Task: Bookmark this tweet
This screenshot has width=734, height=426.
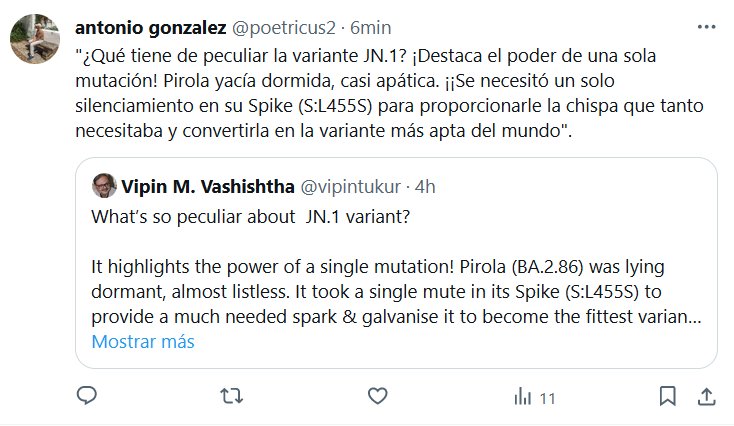Action: [665, 397]
